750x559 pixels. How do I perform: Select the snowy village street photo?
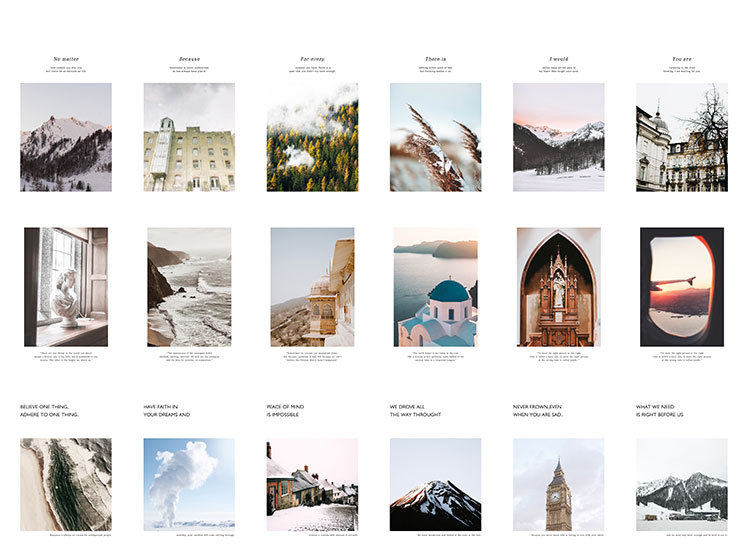312,484
